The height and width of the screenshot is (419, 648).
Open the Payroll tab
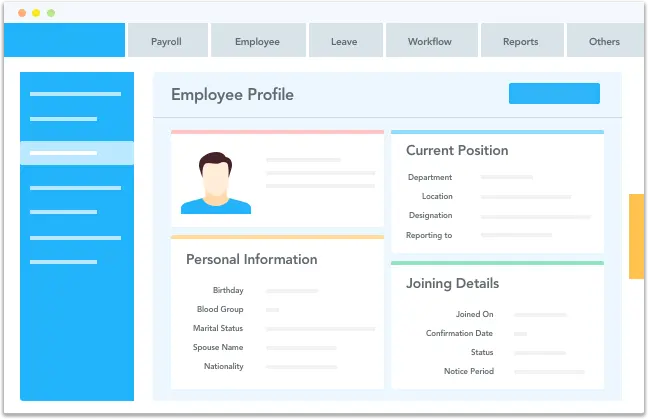[x=167, y=42]
